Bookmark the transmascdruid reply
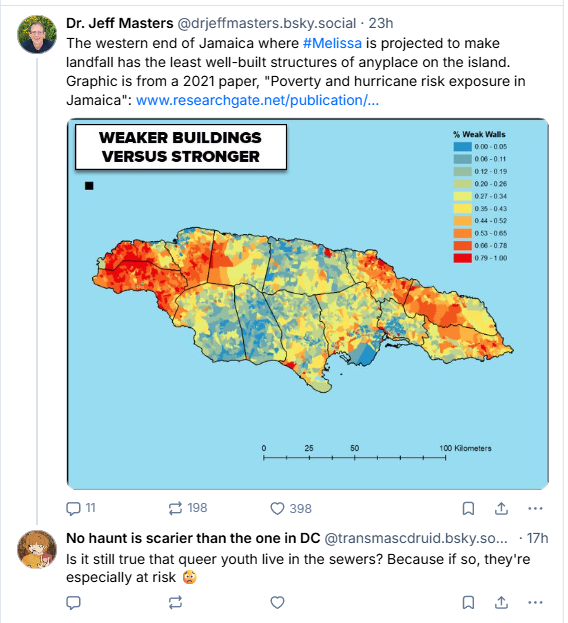Image resolution: width=568 pixels, height=623 pixels. pyautogui.click(x=468, y=602)
